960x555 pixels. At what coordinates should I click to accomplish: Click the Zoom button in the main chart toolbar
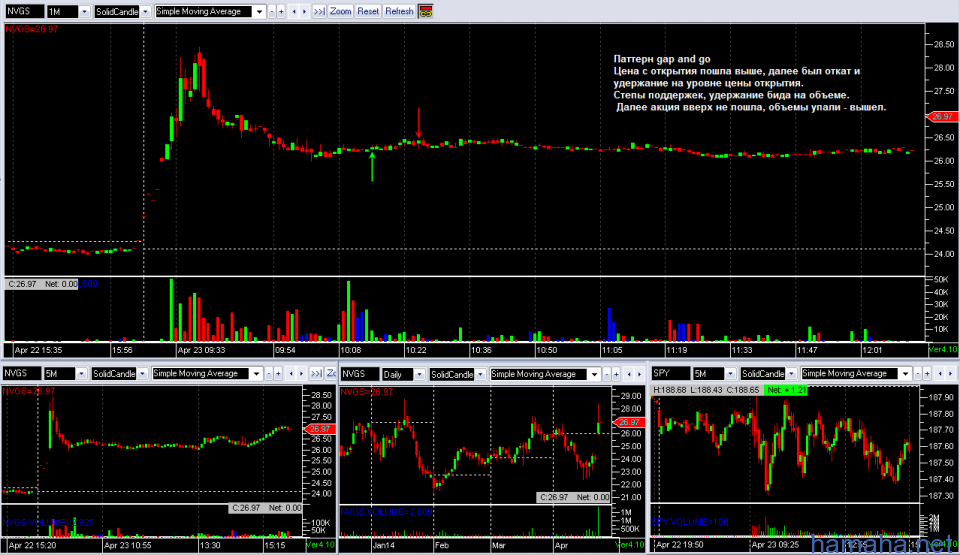click(x=340, y=12)
